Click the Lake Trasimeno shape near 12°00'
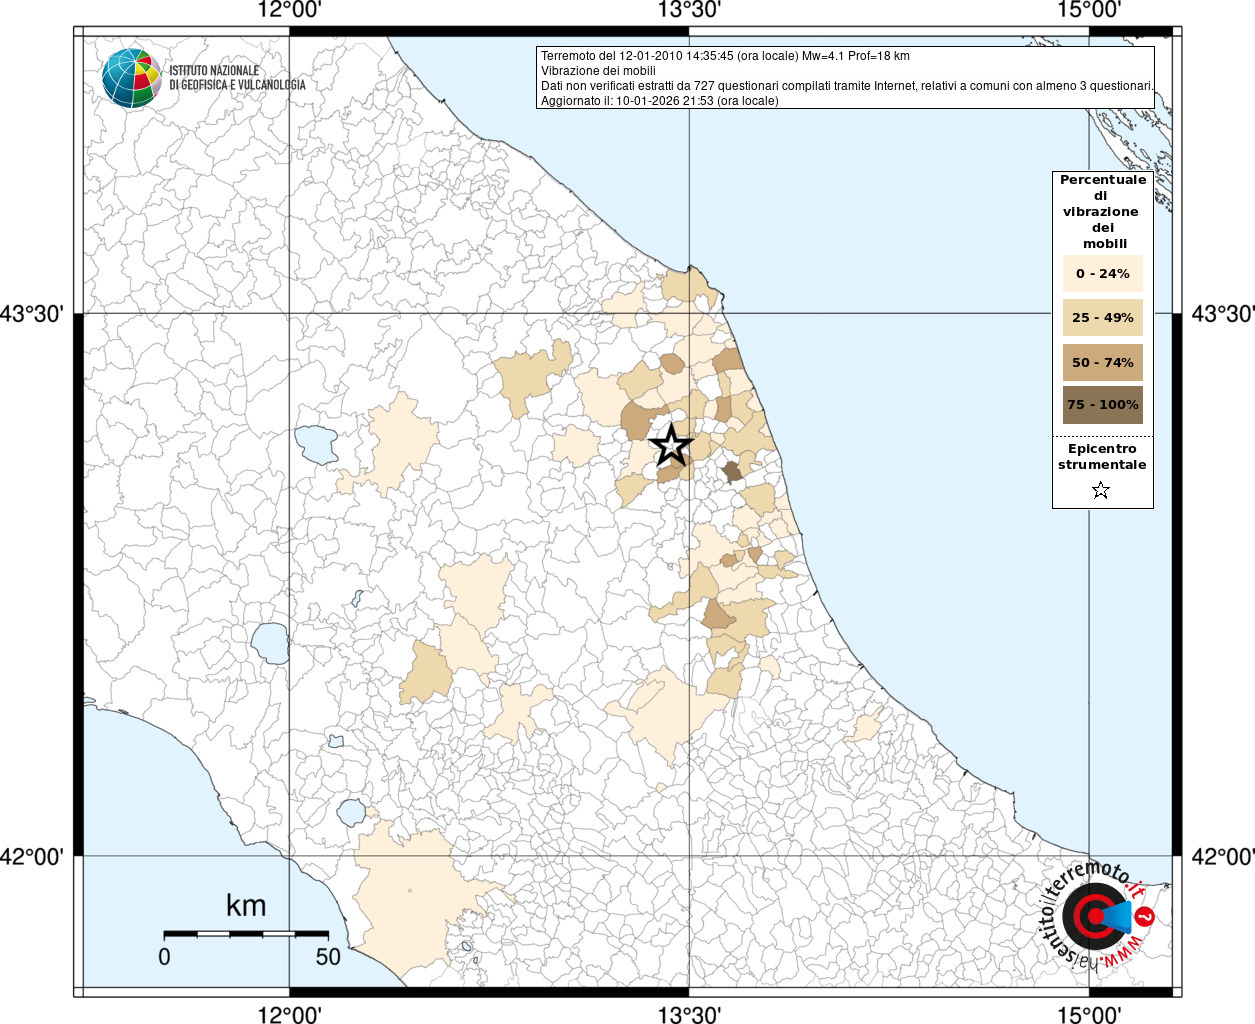Screen dimensions: 1255x1024 coord(316,444)
